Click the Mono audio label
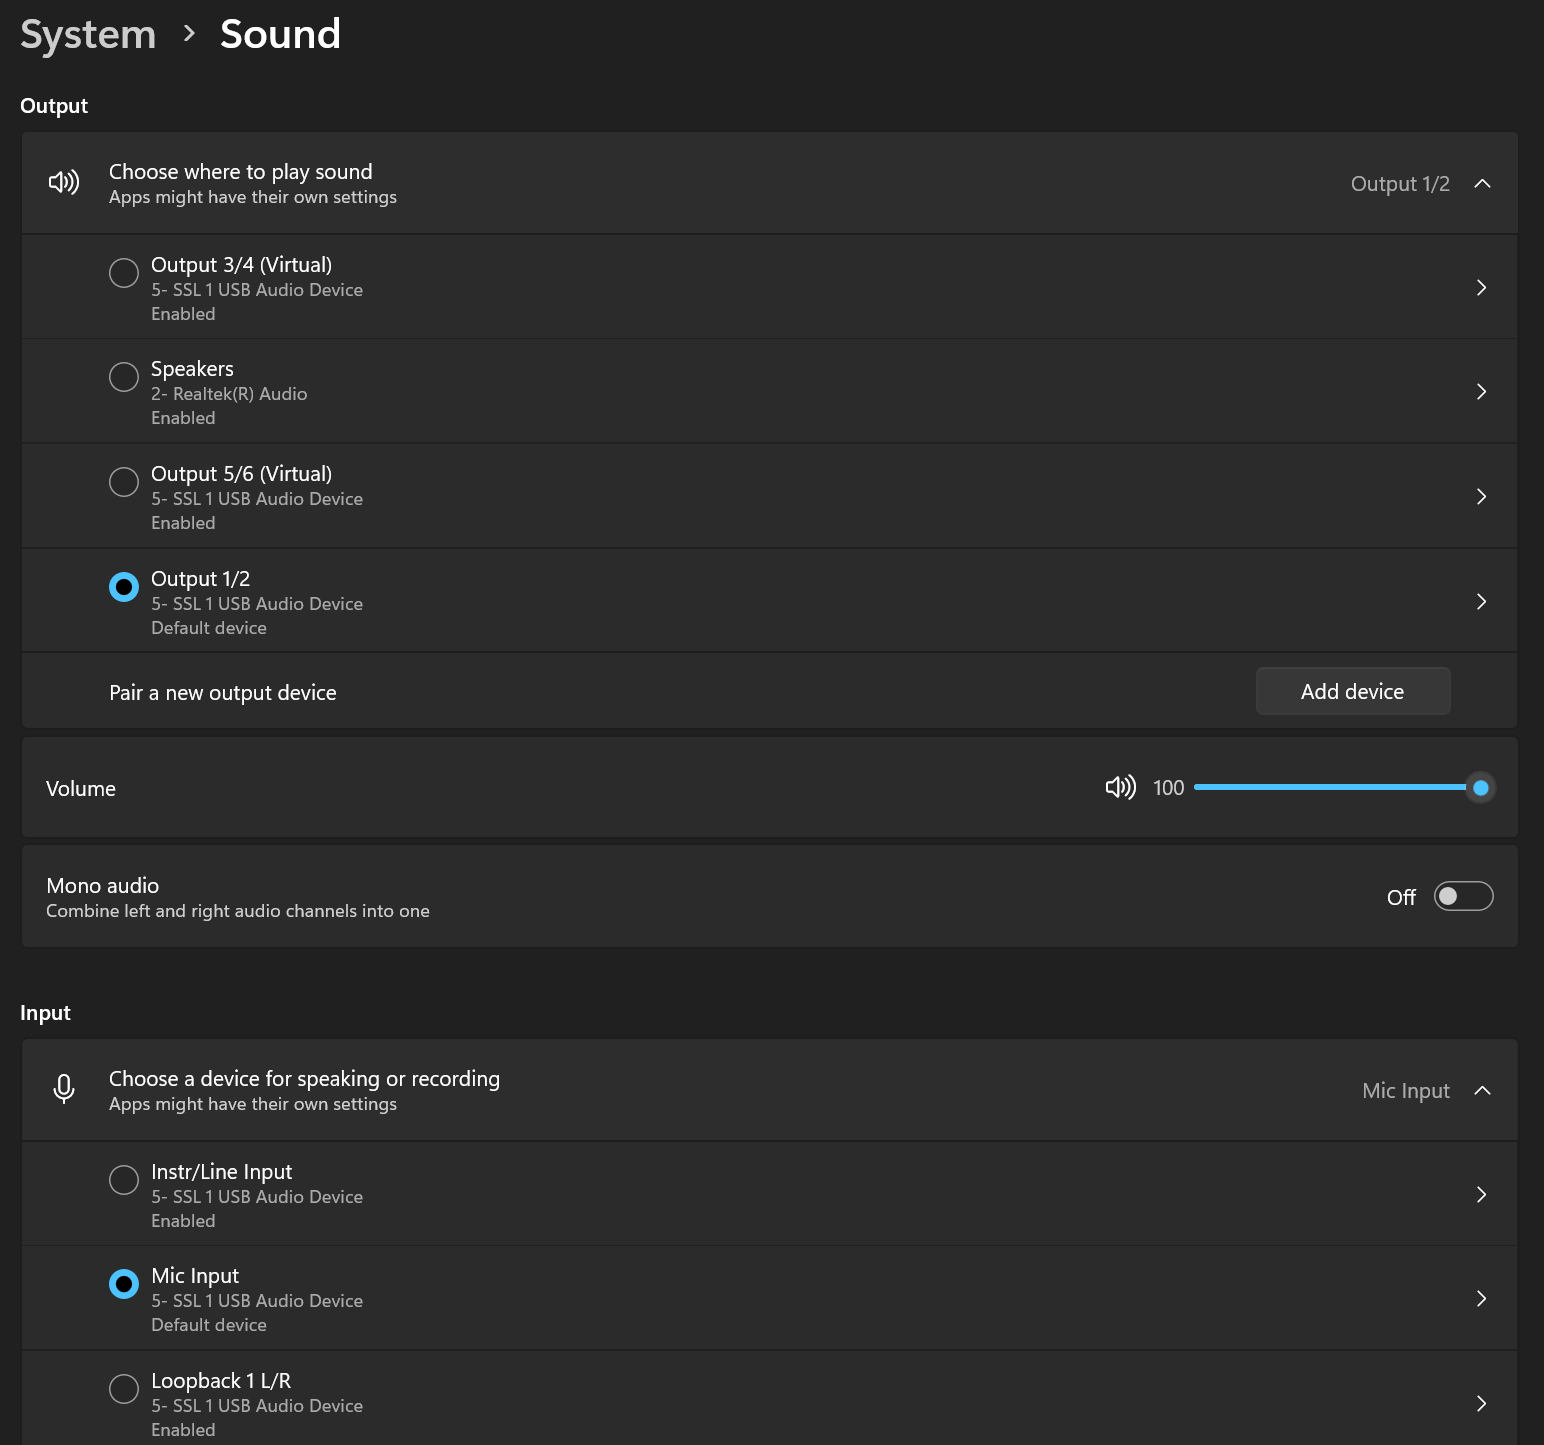The image size is (1544, 1445). (x=103, y=885)
